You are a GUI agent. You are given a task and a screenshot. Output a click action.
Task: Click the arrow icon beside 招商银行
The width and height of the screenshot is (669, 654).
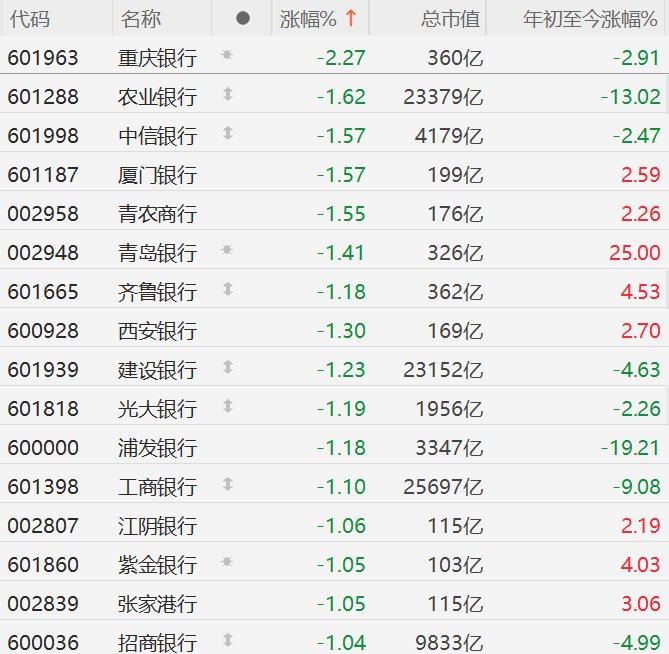tap(227, 641)
